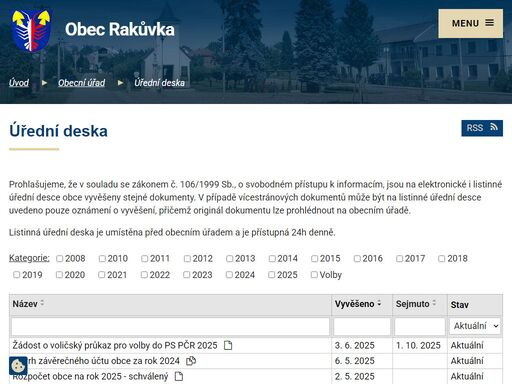Open the RSS feed button
Screen dimensions: 512x384
click(482, 128)
